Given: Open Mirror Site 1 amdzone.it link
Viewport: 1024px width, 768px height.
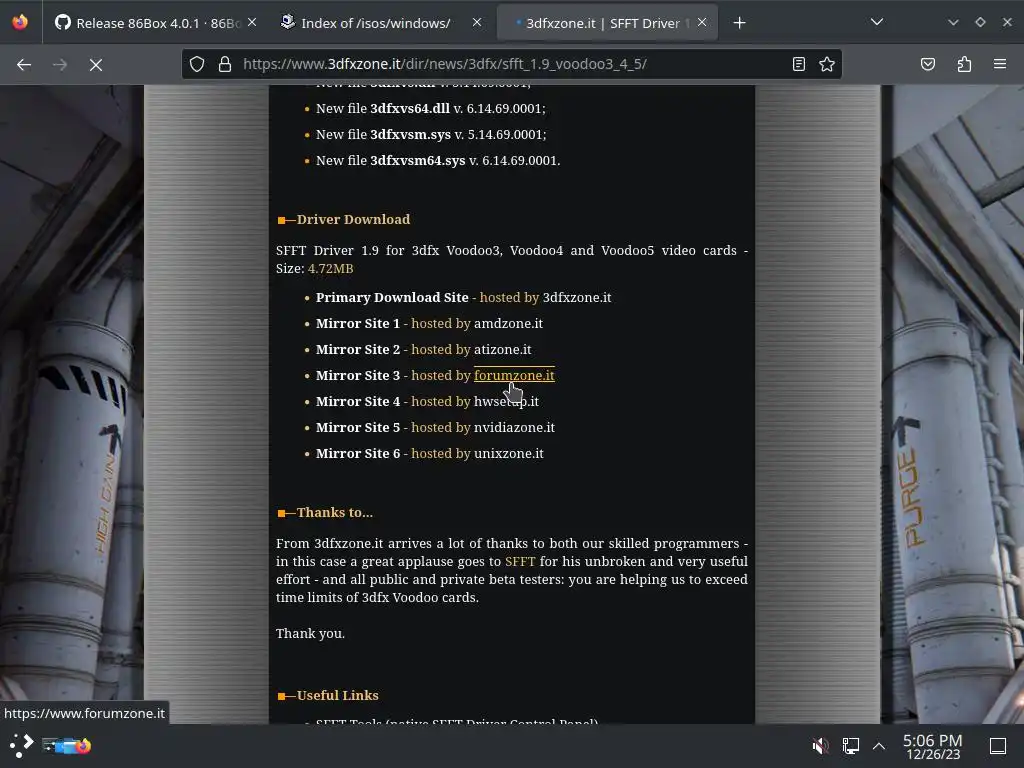Looking at the screenshot, I should (x=508, y=324).
